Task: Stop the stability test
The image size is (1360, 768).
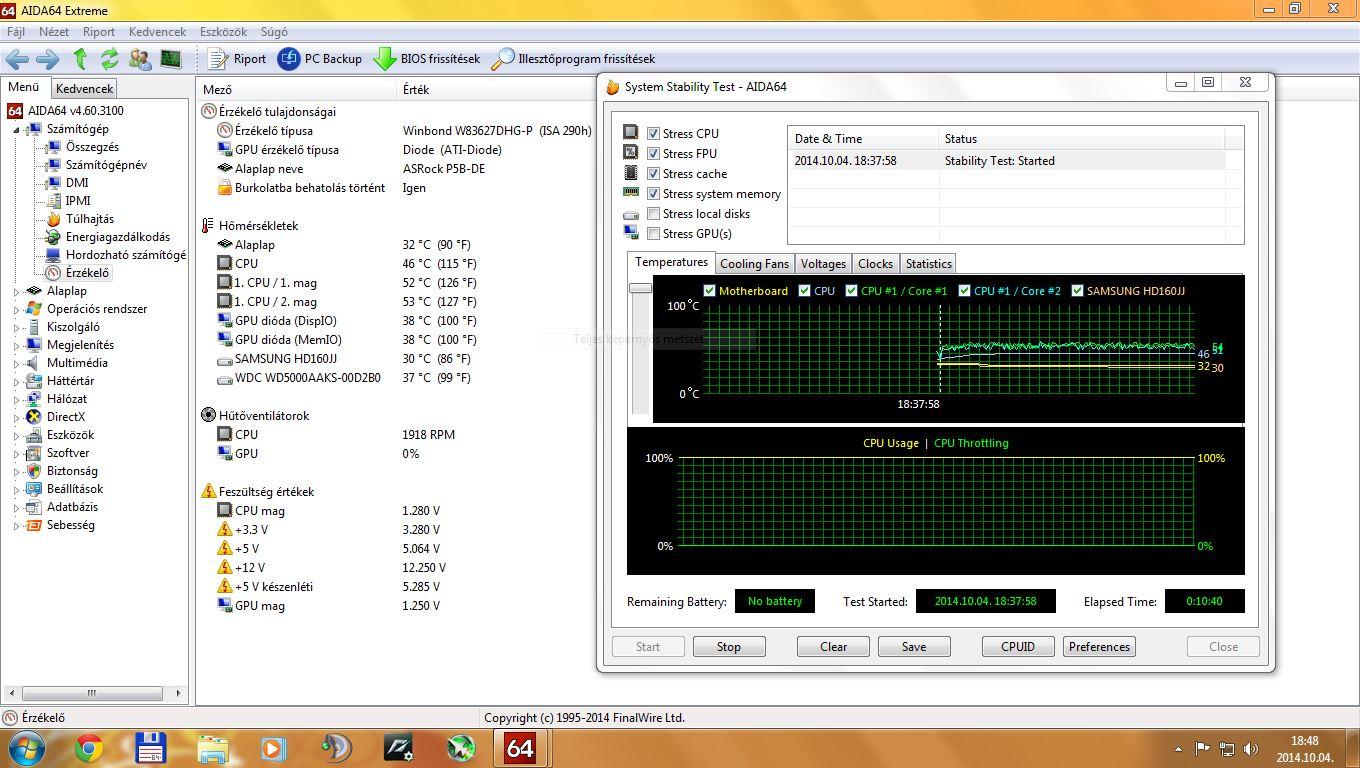Action: [x=729, y=647]
